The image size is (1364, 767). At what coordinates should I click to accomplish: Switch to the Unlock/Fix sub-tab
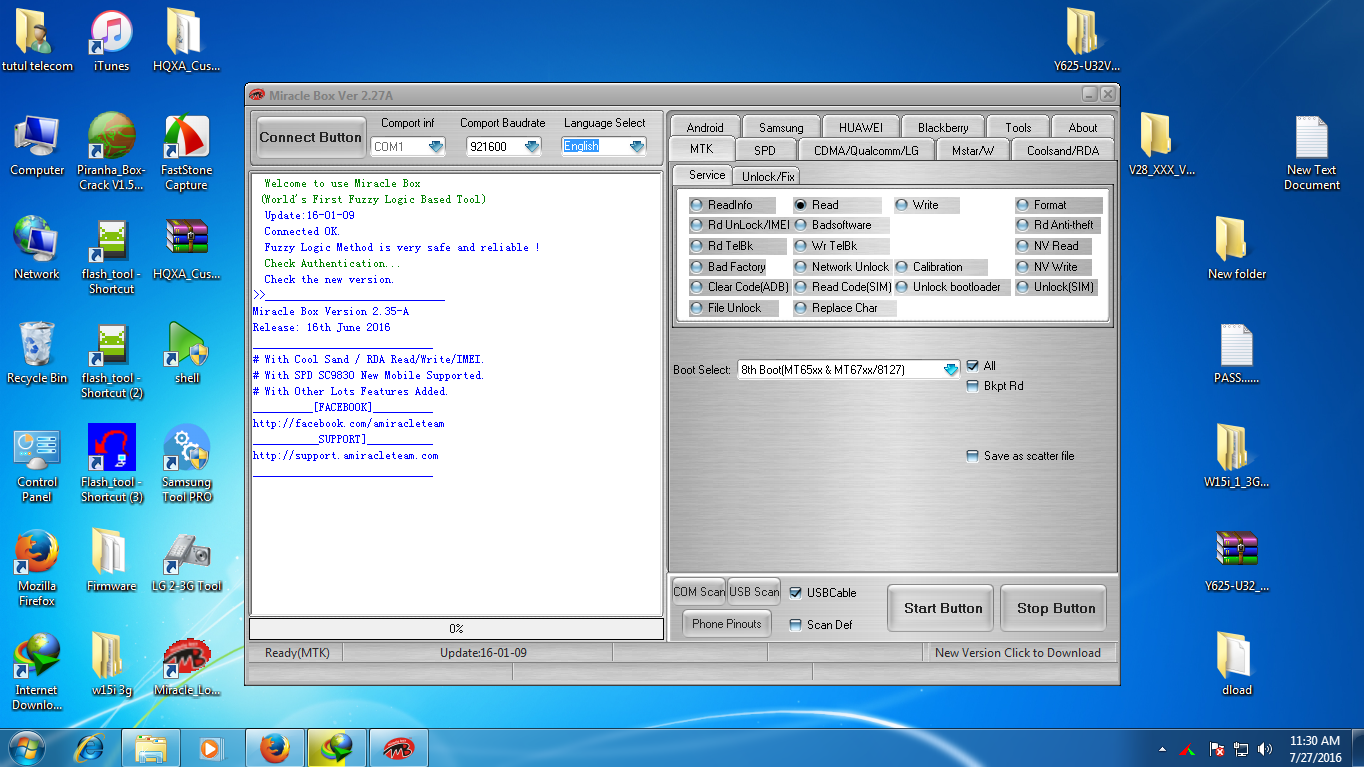click(x=768, y=176)
